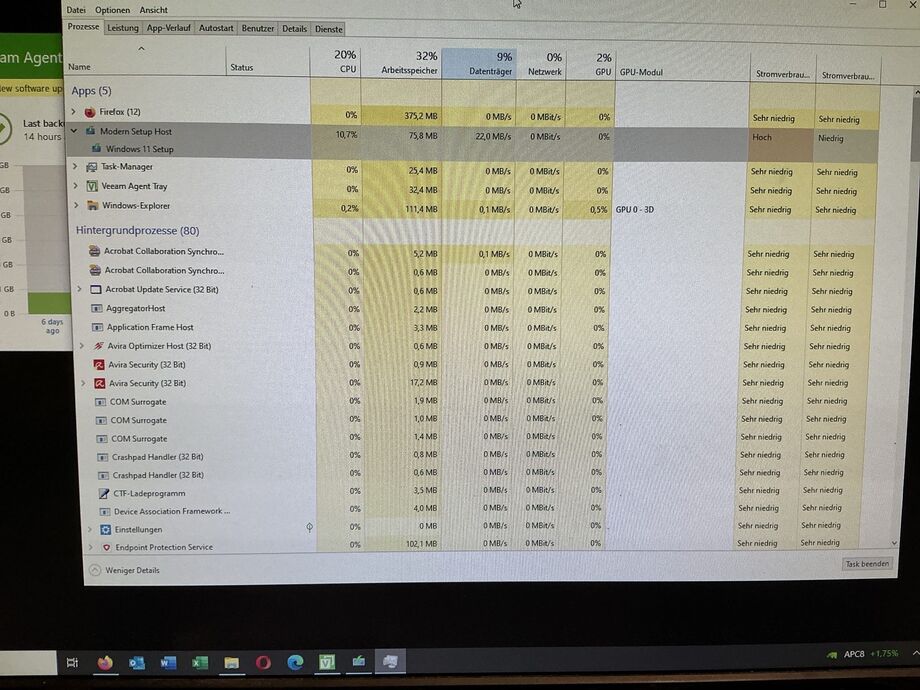Click the Avira Optimizer Host process icon
920x690 pixels.
pyautogui.click(x=98, y=346)
